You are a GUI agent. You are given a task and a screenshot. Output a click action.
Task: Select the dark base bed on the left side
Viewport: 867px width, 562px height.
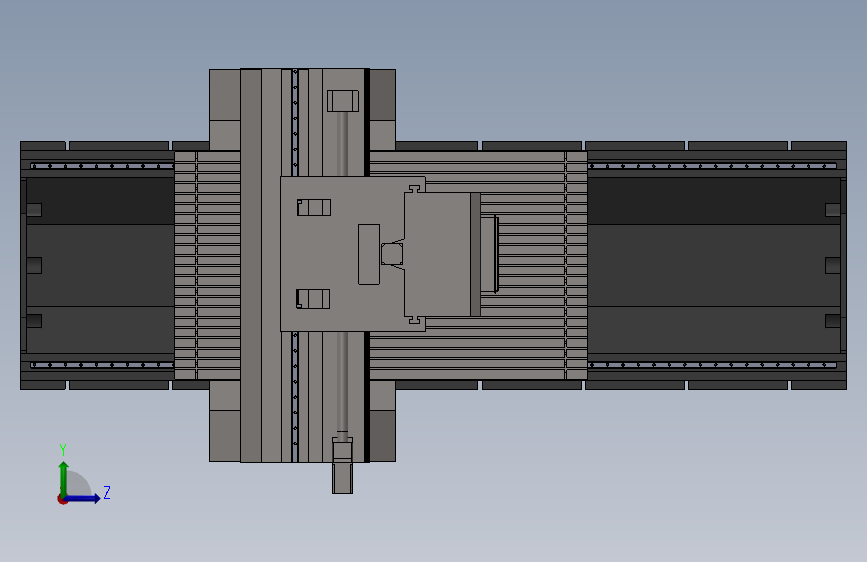pyautogui.click(x=100, y=266)
